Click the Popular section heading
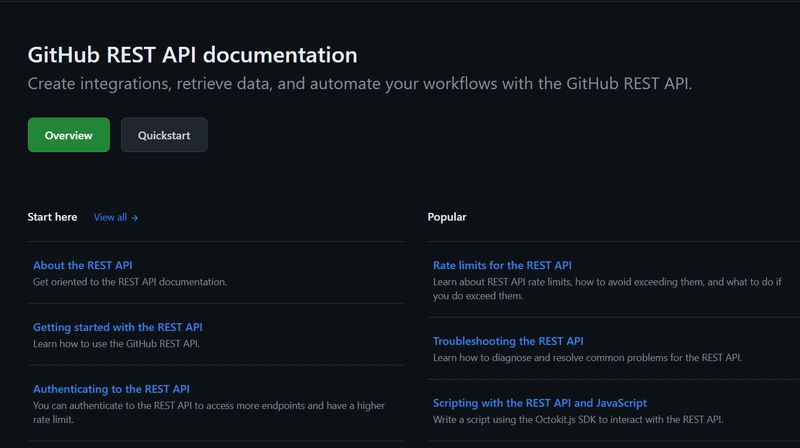This screenshot has width=800, height=448. coord(447,217)
